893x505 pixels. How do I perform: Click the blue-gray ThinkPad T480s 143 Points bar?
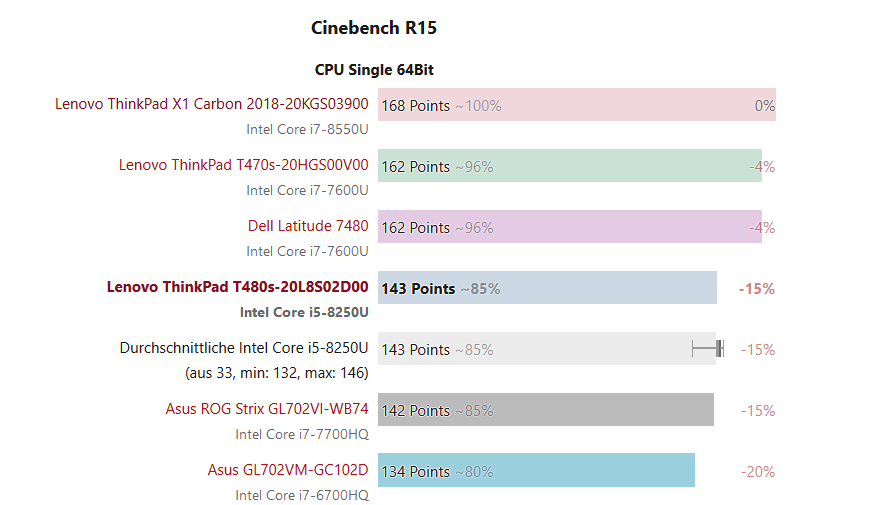600,288
